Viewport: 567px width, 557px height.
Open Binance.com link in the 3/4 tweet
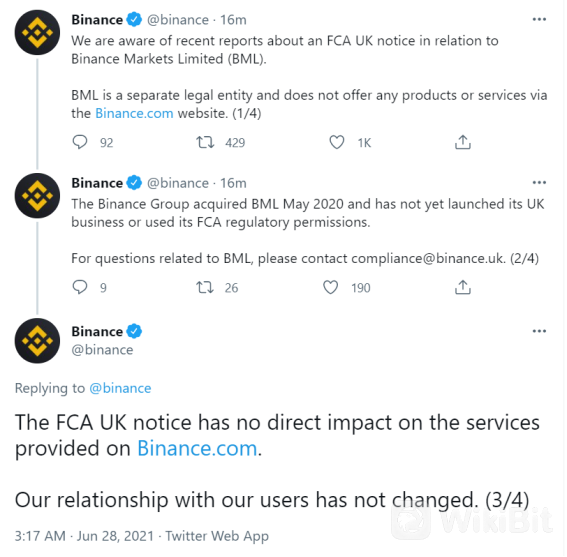pyautogui.click(x=197, y=448)
